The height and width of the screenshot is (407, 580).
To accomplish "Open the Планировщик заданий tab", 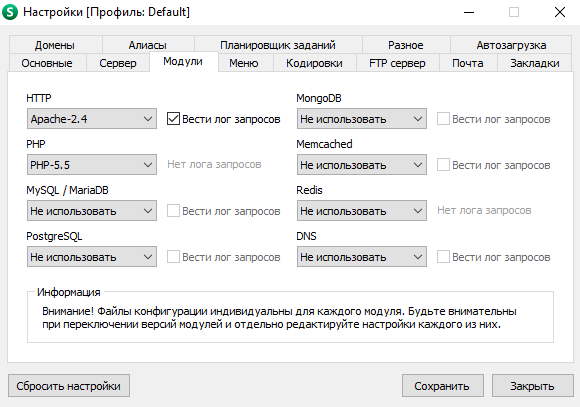I will [x=278, y=45].
